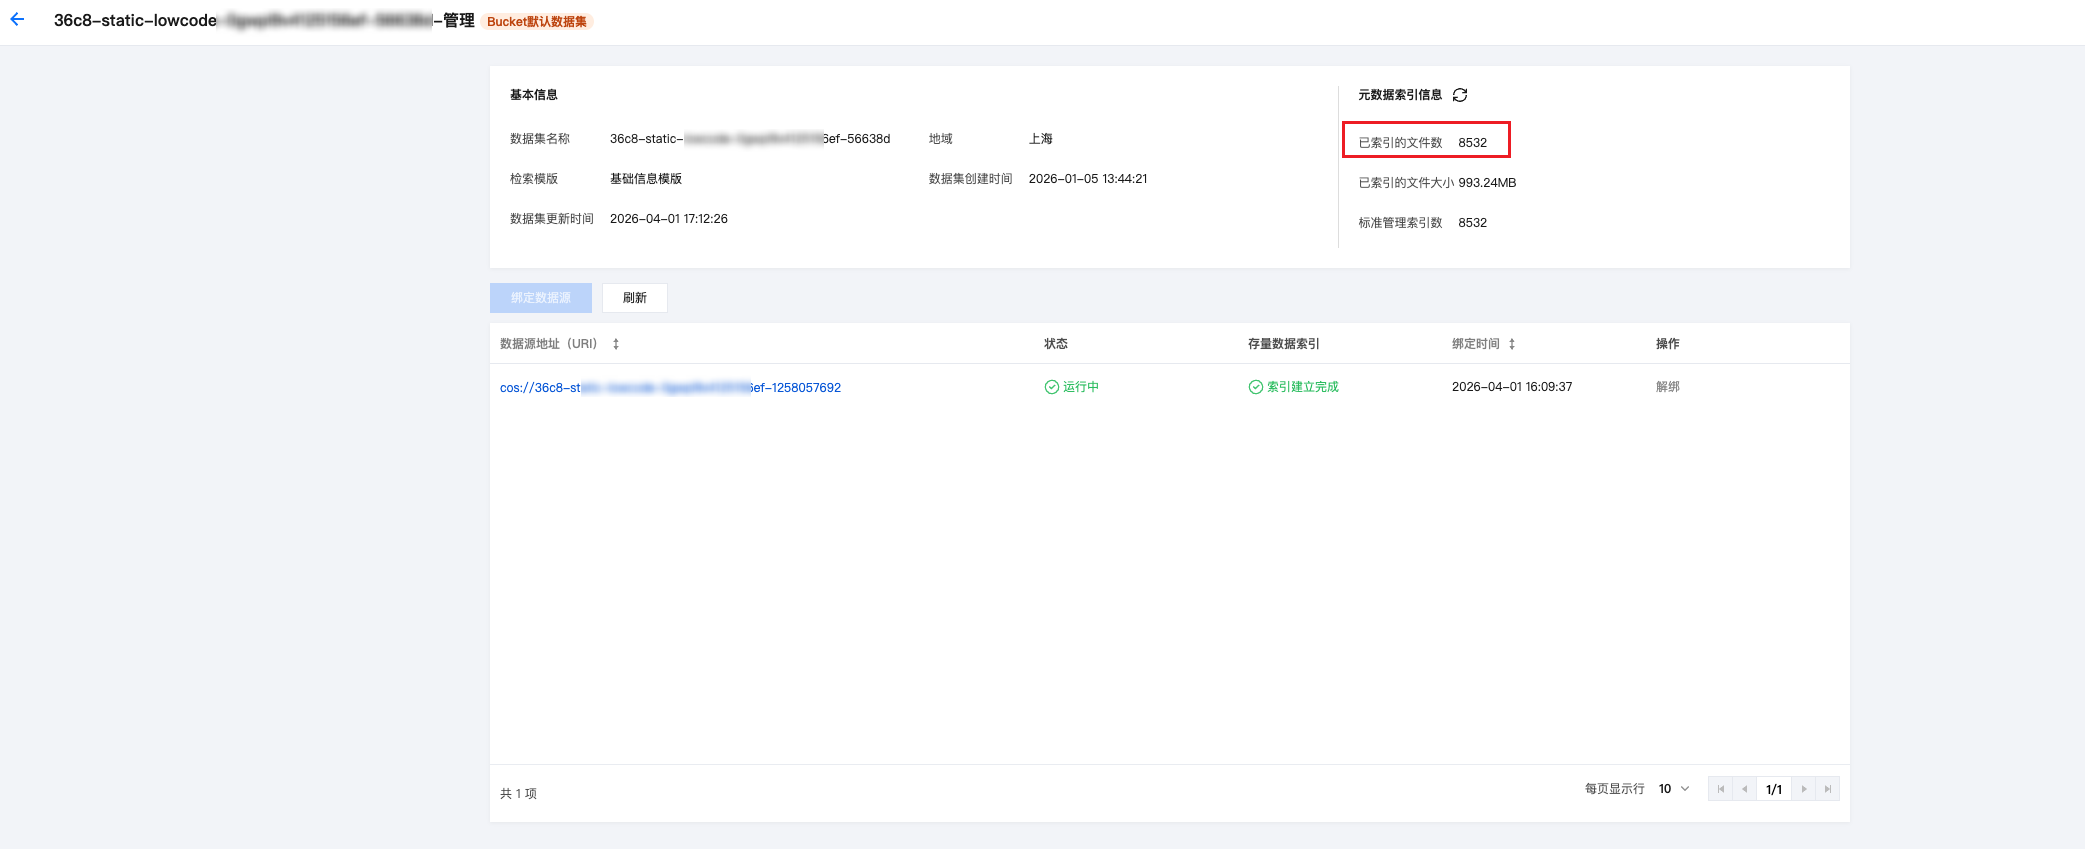
Task: Select the 已索引的文件数 value 8532
Action: pos(1472,143)
